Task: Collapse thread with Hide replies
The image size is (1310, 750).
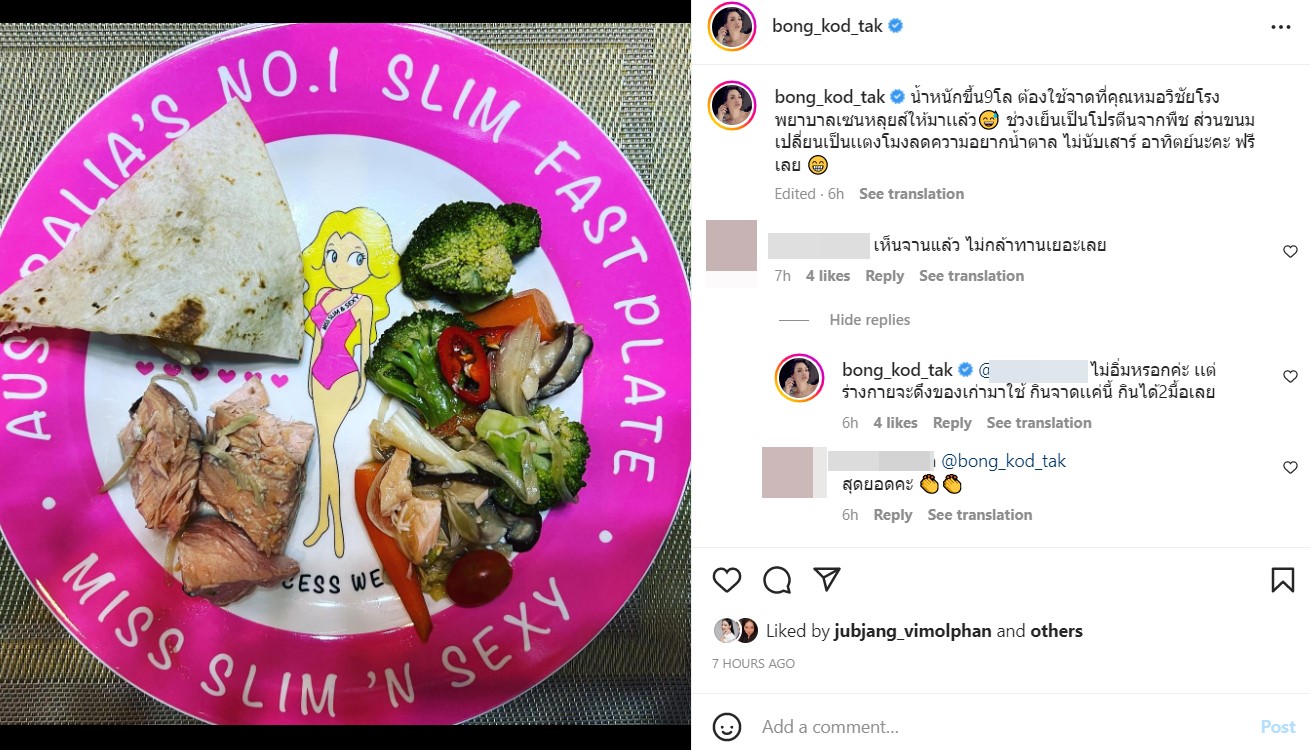Action: tap(869, 320)
